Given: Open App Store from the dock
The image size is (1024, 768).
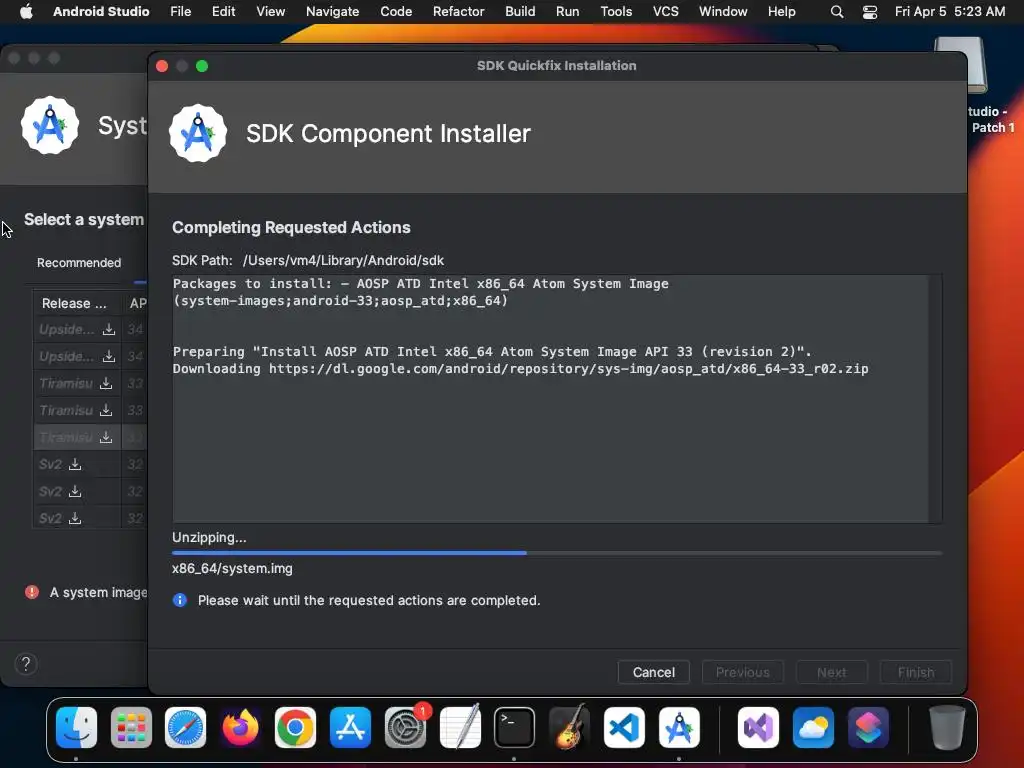Looking at the screenshot, I should tap(350, 727).
